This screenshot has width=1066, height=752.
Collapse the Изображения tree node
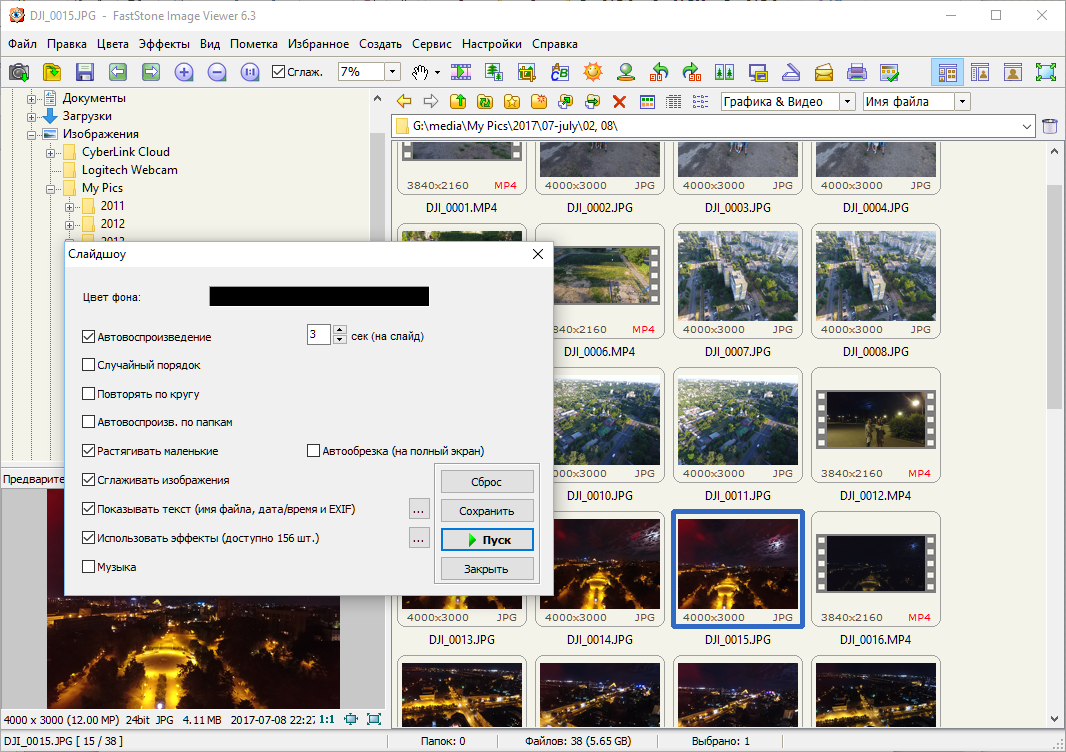coord(31,135)
